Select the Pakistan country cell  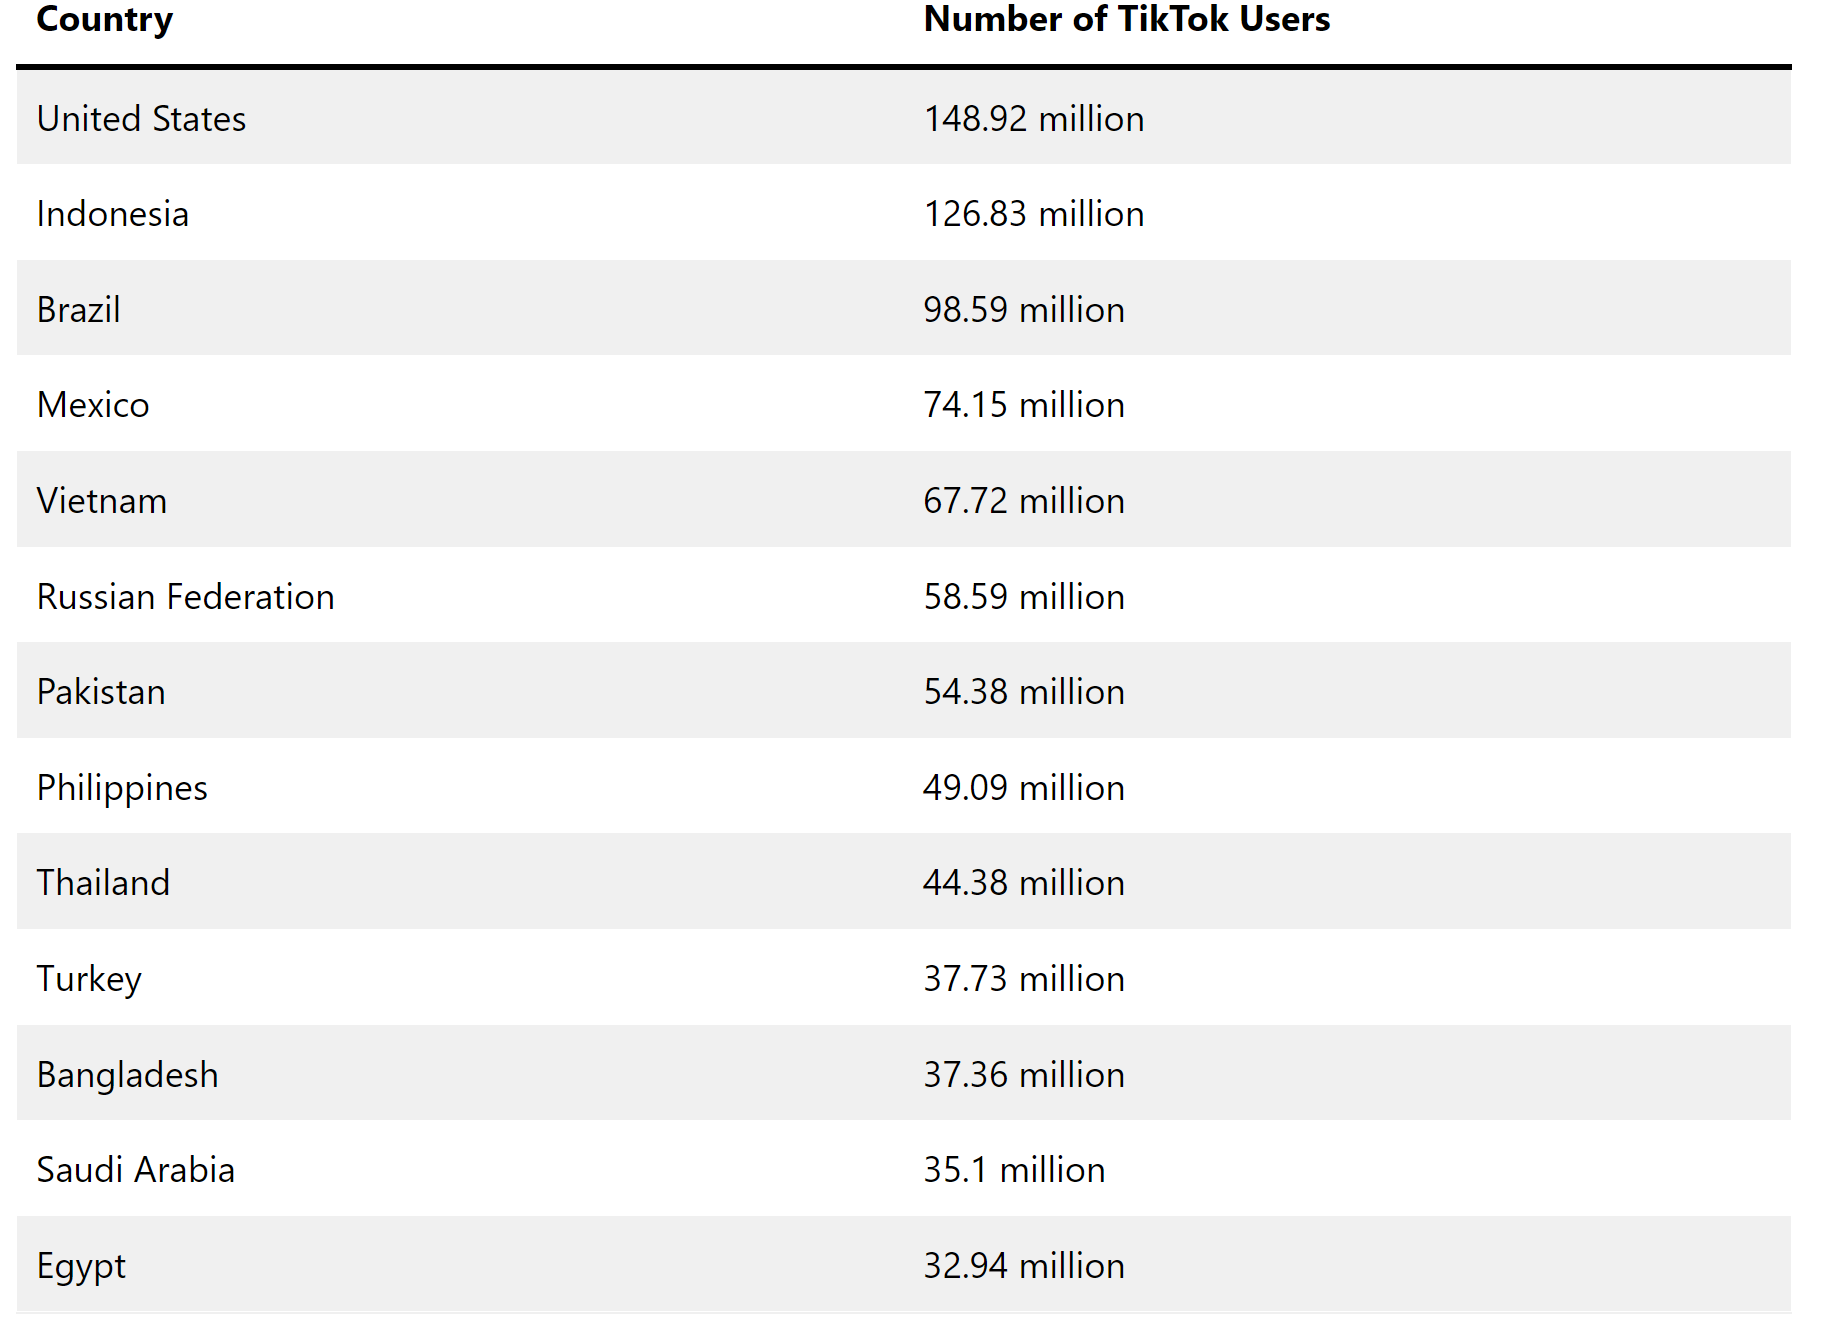101,692
